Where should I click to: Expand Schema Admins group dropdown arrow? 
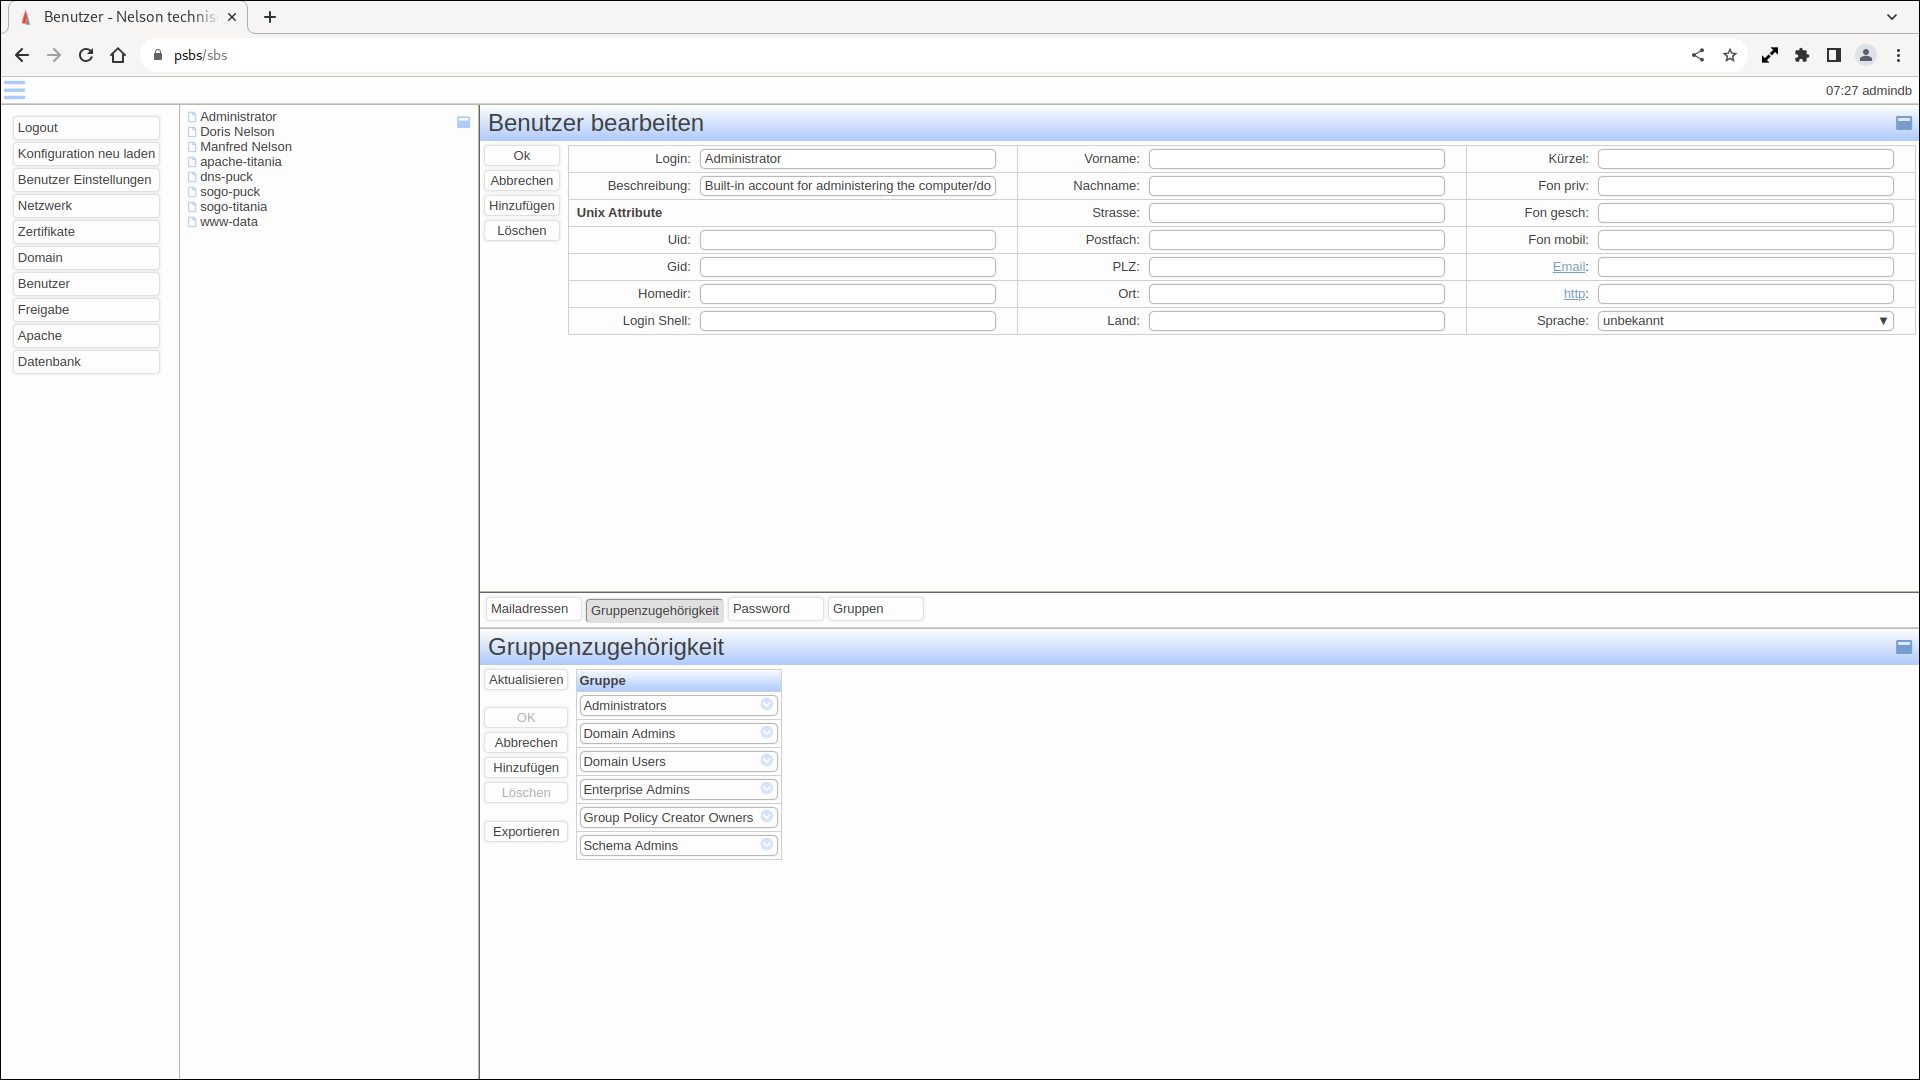click(x=766, y=845)
